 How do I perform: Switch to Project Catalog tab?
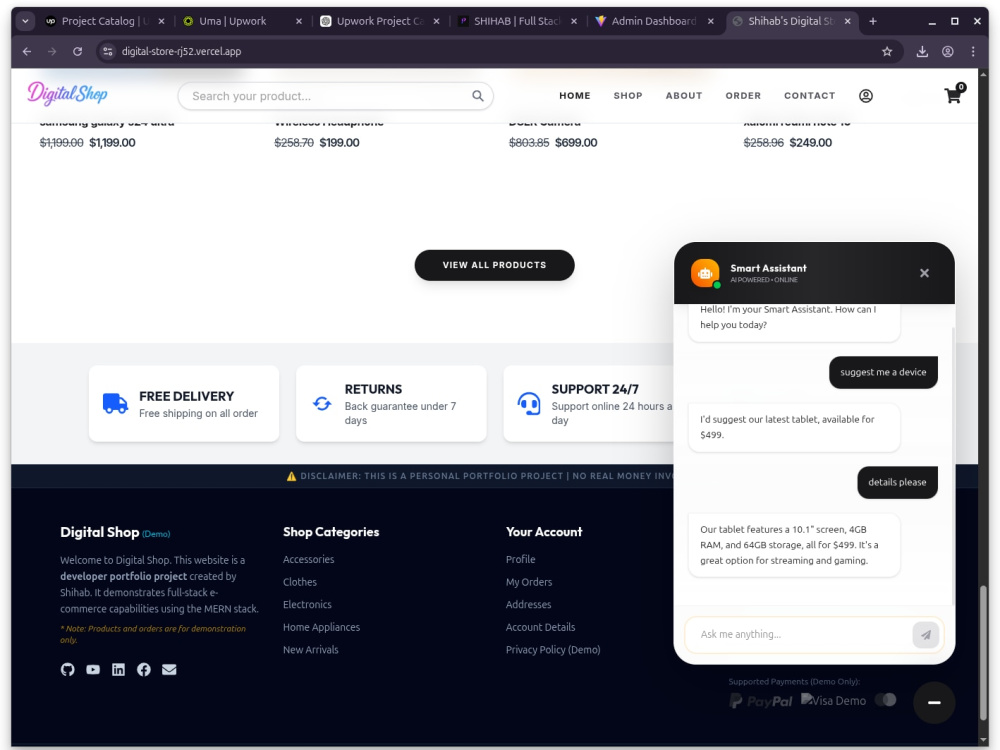click(105, 21)
